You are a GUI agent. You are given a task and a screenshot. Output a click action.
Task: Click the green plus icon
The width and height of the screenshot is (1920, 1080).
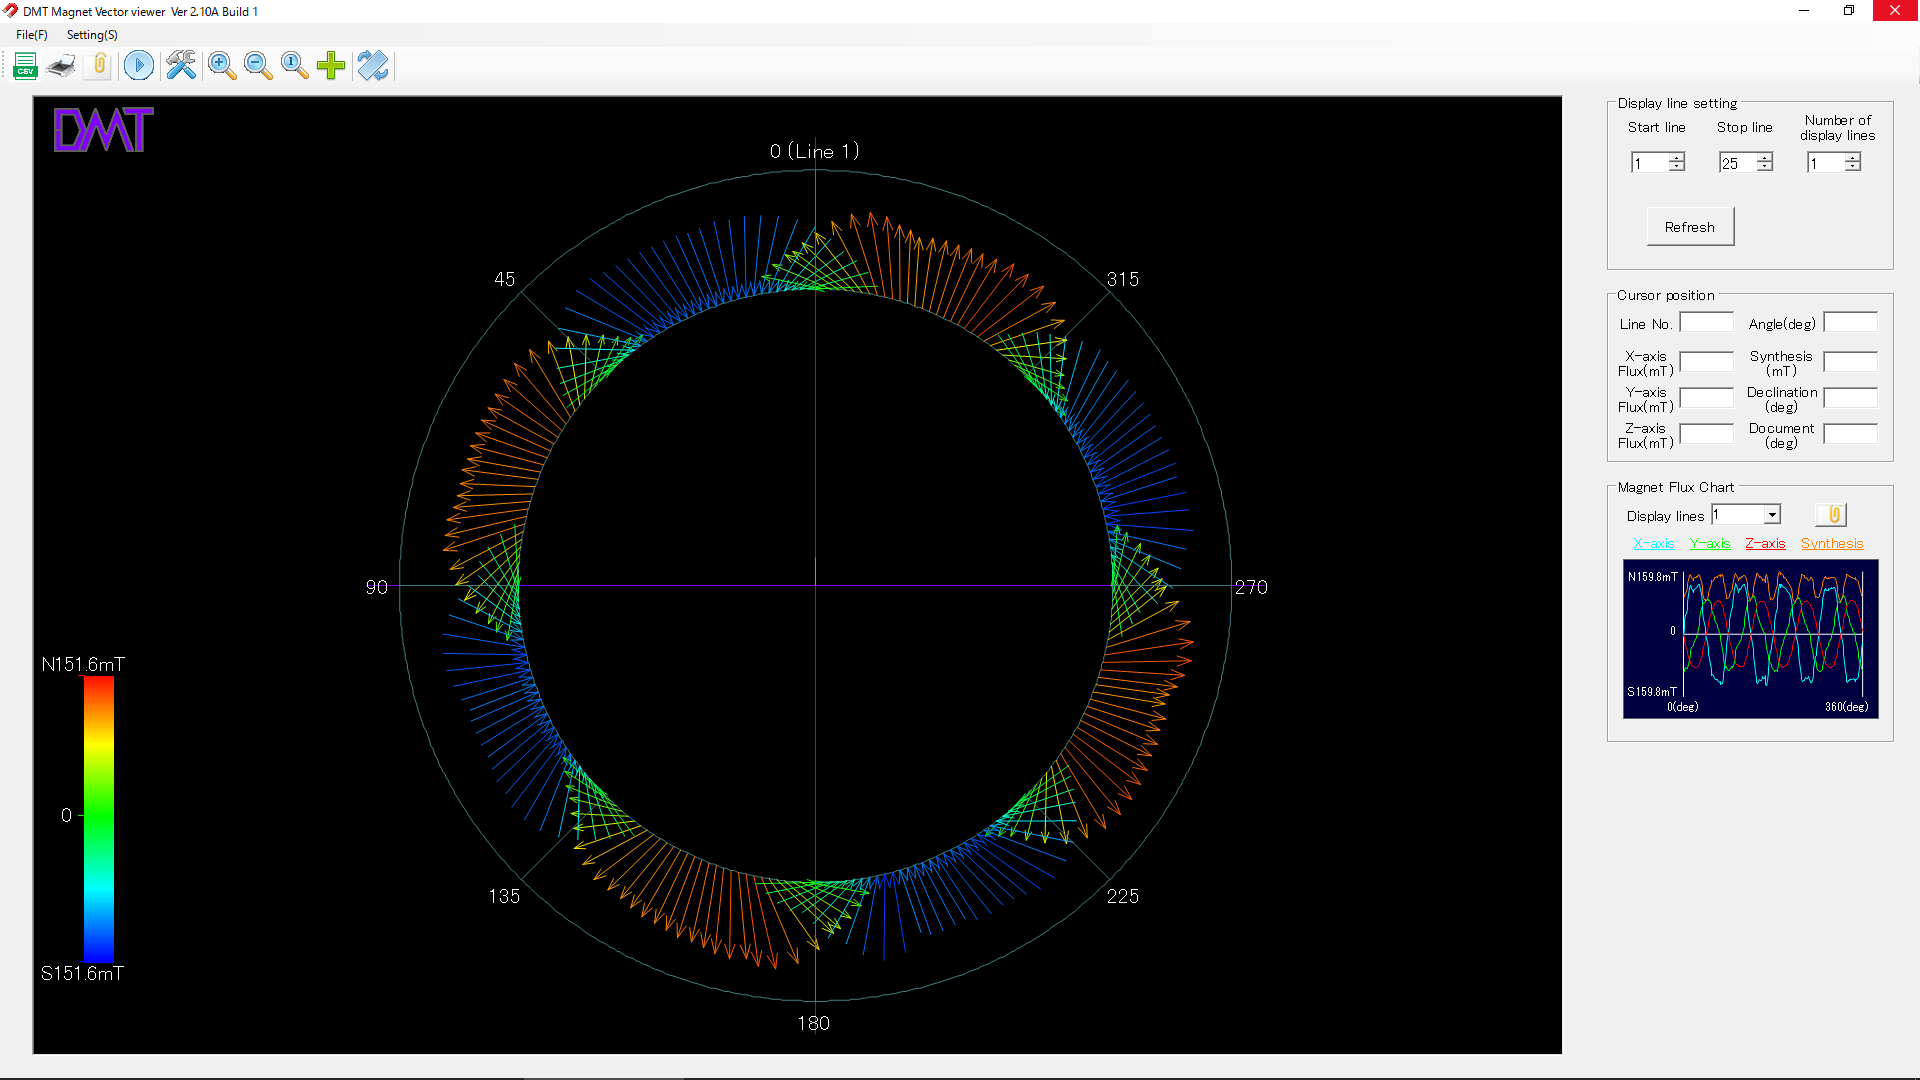tap(331, 66)
